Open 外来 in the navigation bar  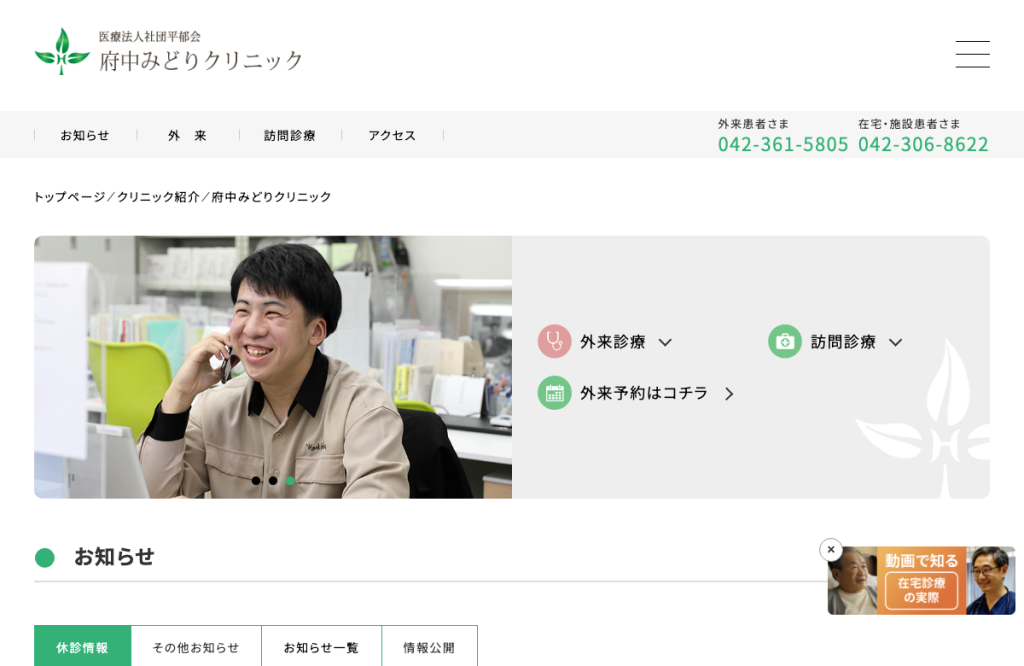[x=187, y=135]
